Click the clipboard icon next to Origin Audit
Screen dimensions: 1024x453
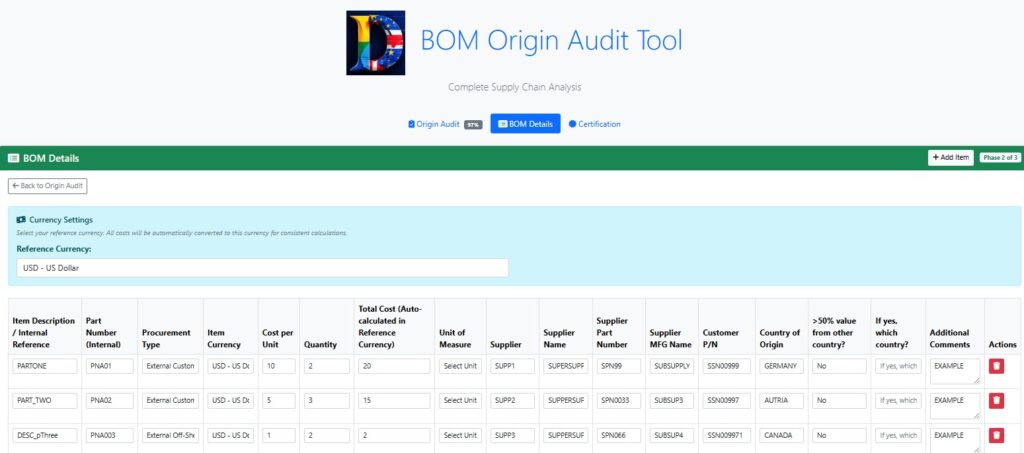[x=411, y=124]
